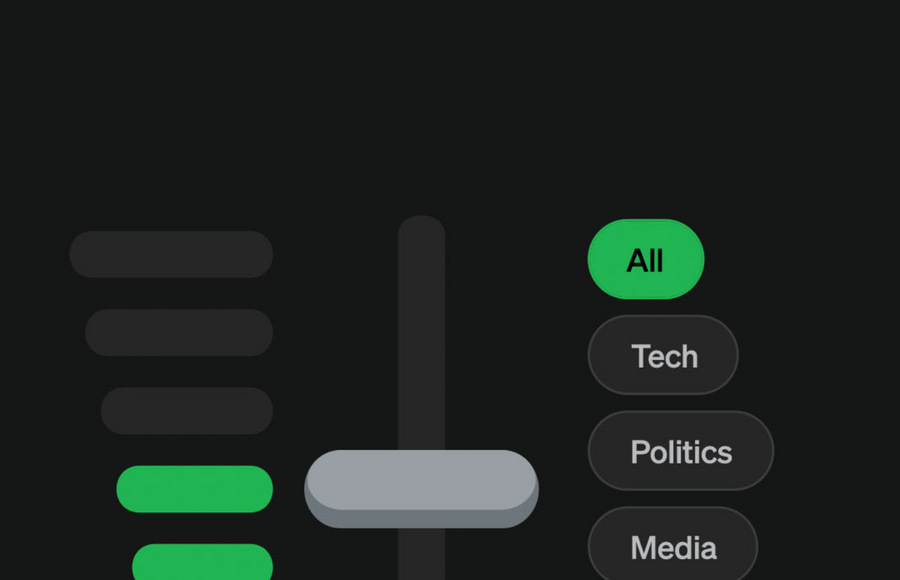Select the green All filter chip
The width and height of the screenshot is (900, 580).
coord(645,260)
